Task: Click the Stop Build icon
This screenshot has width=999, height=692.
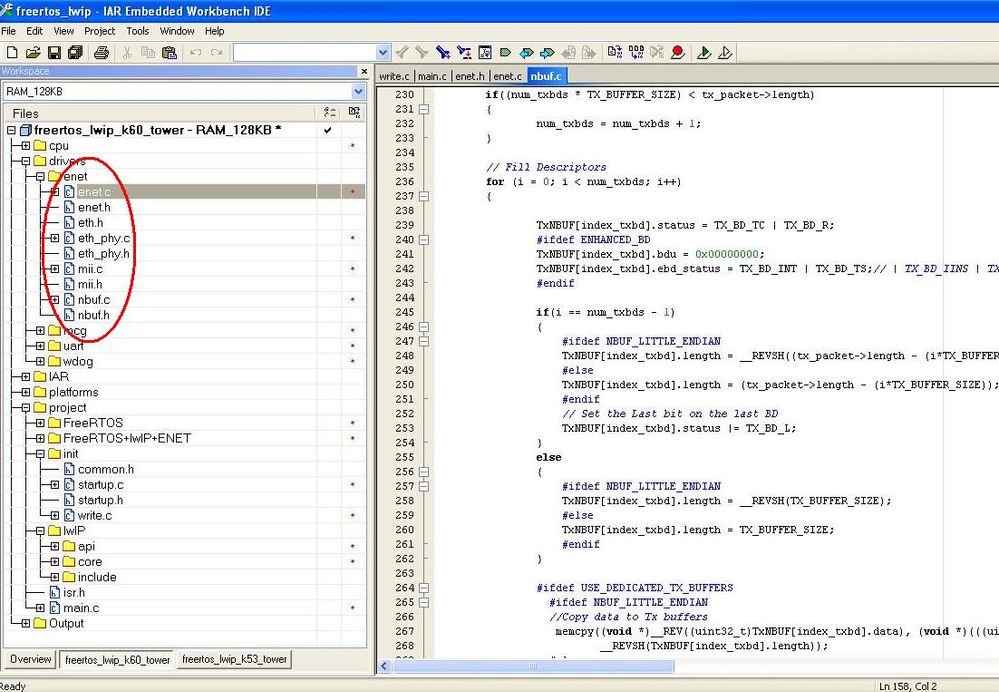Action: click(657, 52)
